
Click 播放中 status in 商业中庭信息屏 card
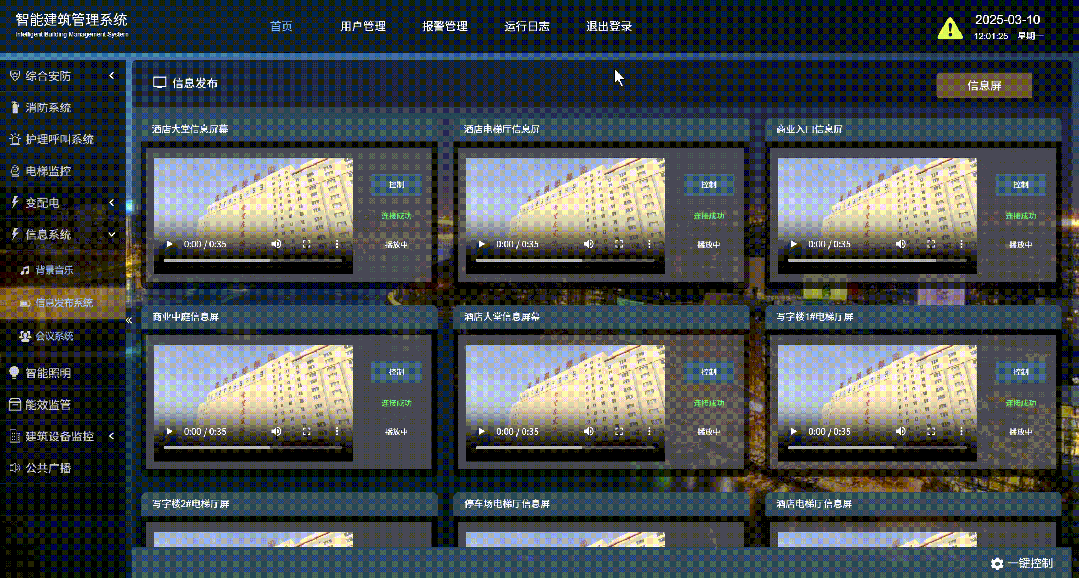pyautogui.click(x=396, y=432)
